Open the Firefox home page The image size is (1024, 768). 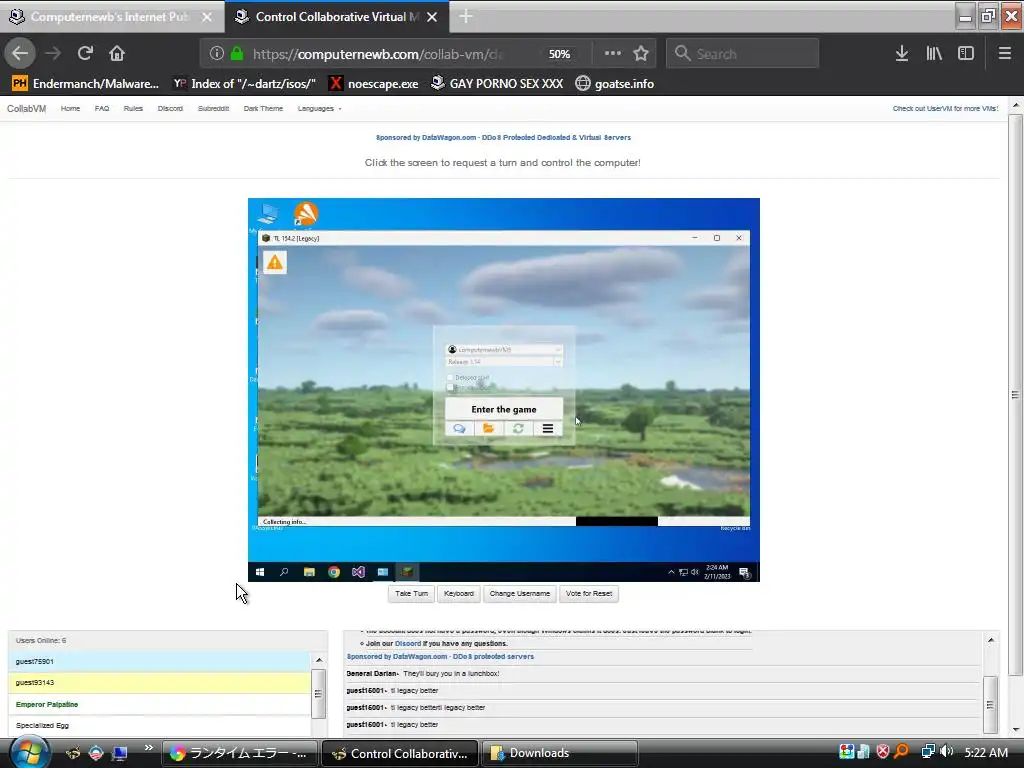[x=117, y=54]
